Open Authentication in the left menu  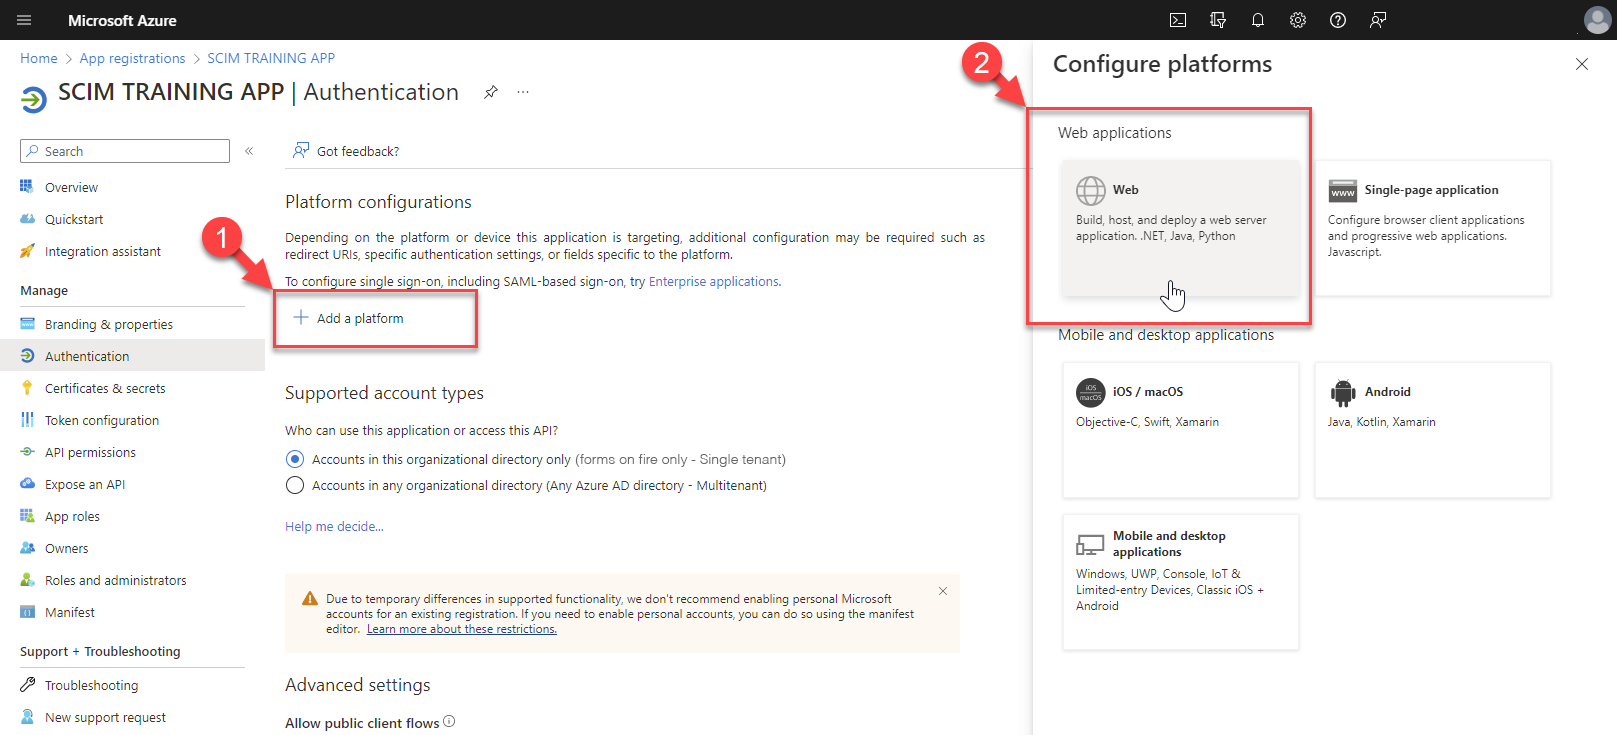[x=132, y=356]
